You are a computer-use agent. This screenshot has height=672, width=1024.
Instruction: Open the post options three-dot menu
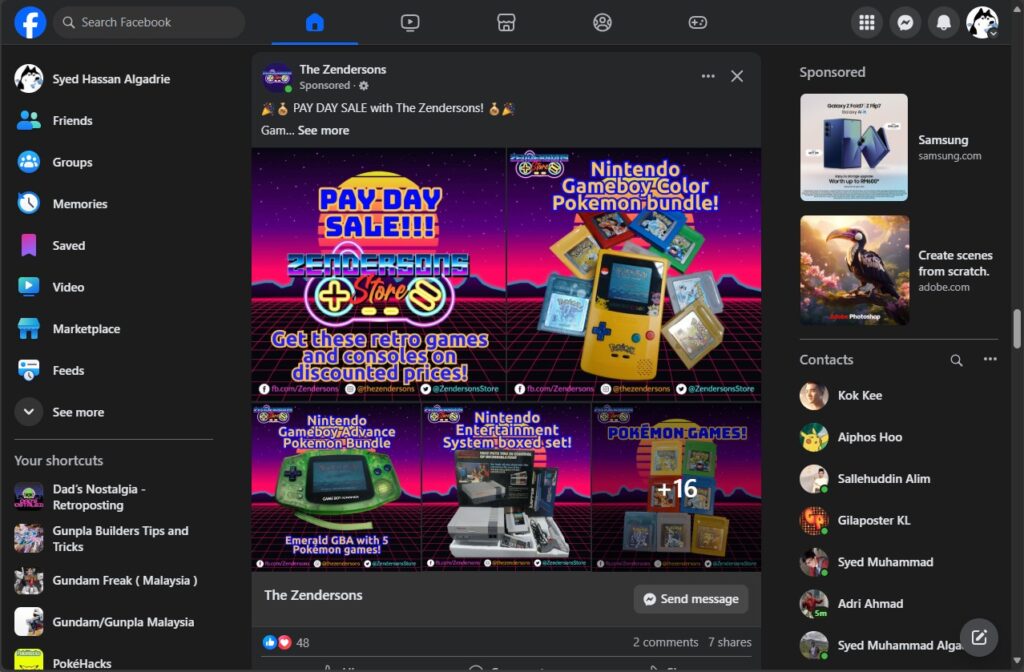(708, 76)
